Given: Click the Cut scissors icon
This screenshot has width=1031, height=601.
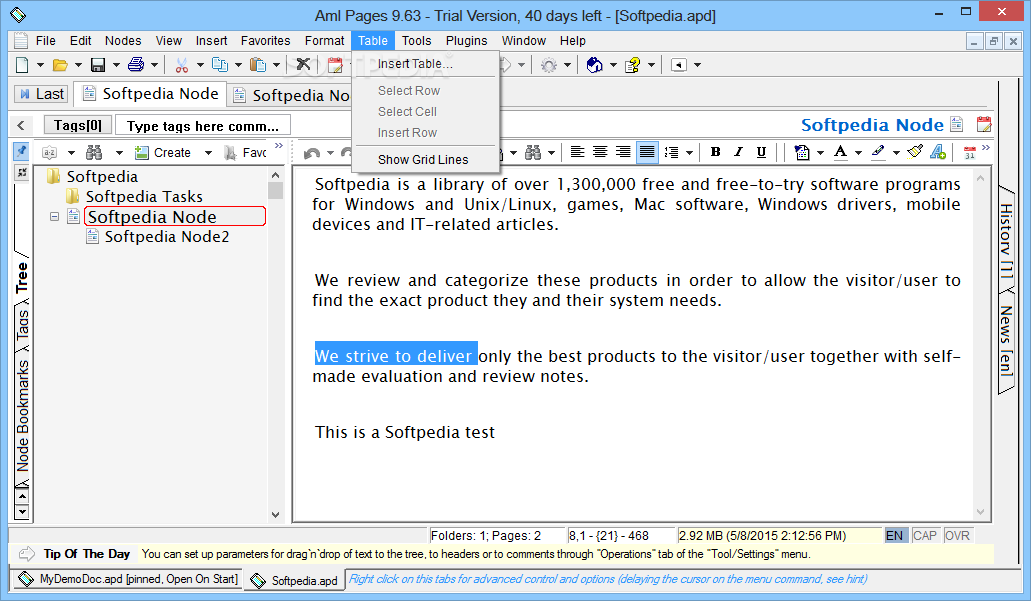Looking at the screenshot, I should click(182, 64).
